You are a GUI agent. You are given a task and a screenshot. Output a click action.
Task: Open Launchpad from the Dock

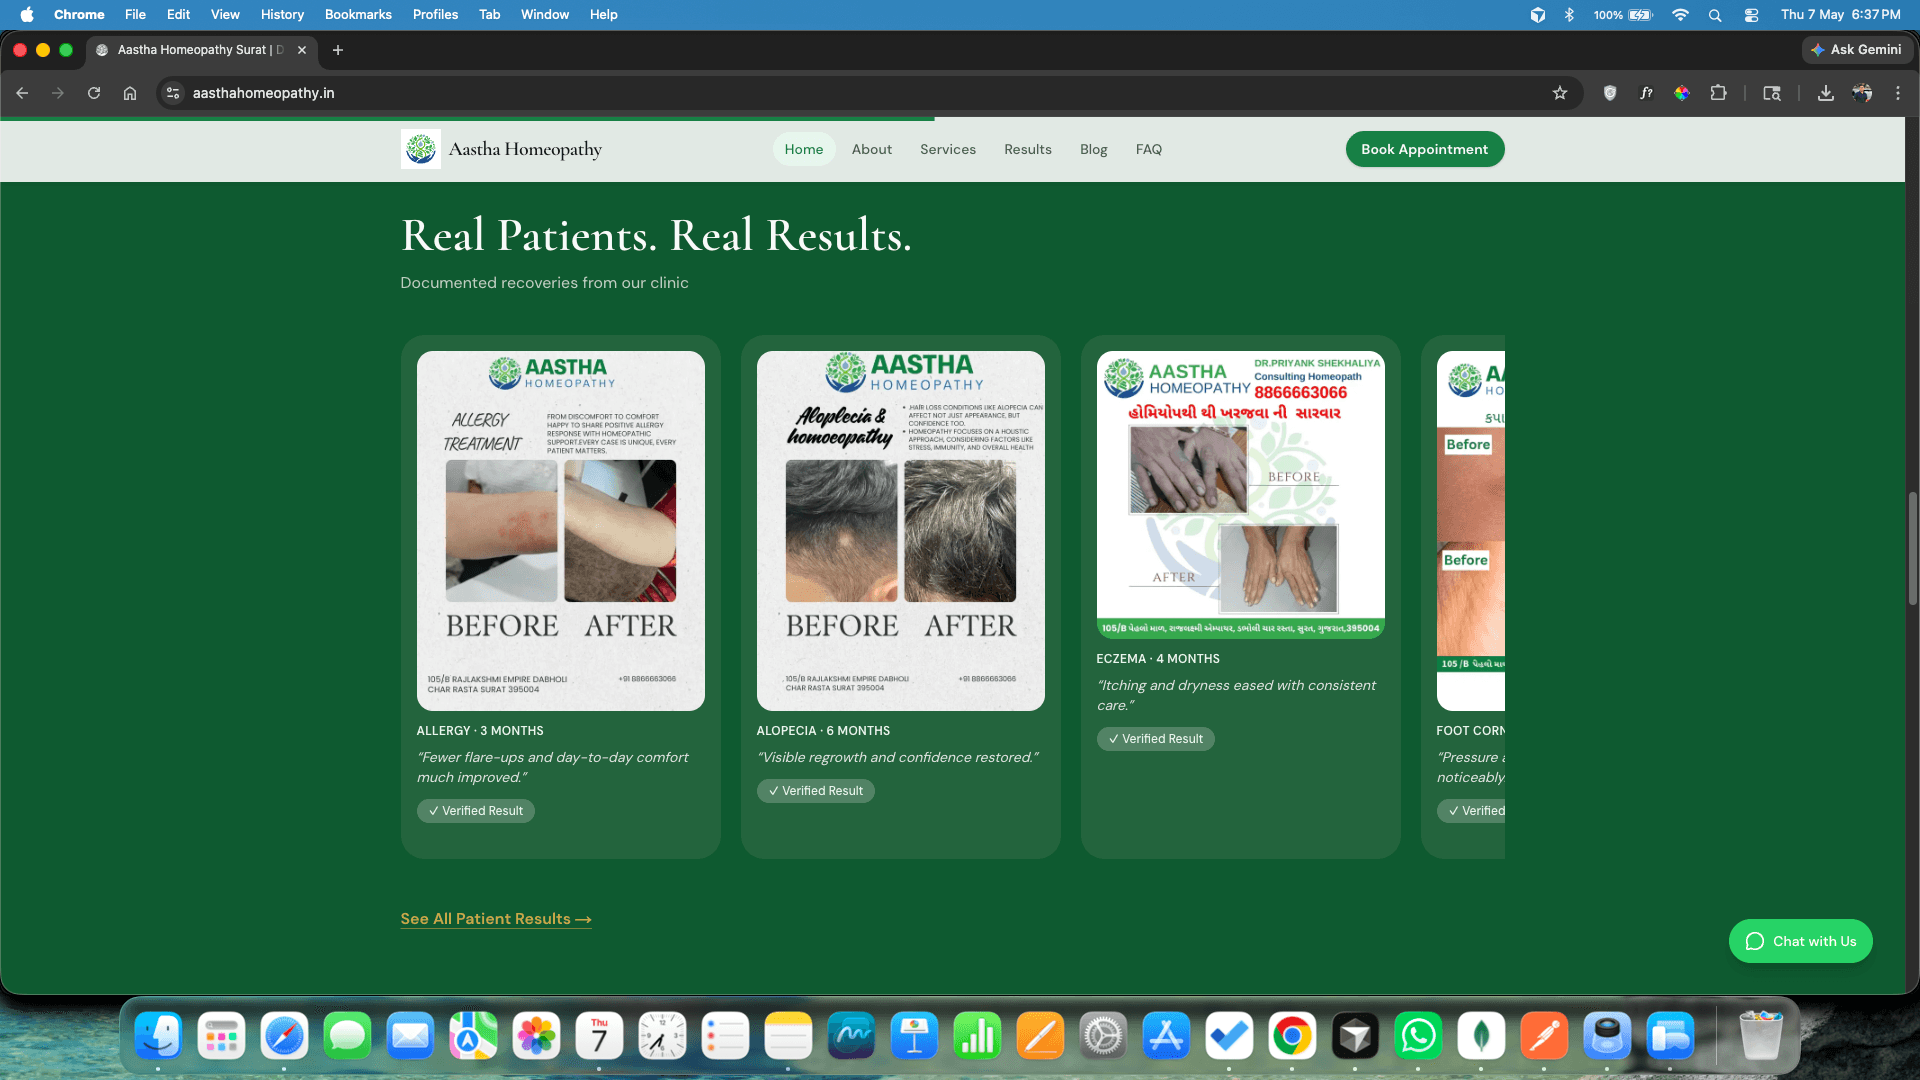click(221, 1035)
